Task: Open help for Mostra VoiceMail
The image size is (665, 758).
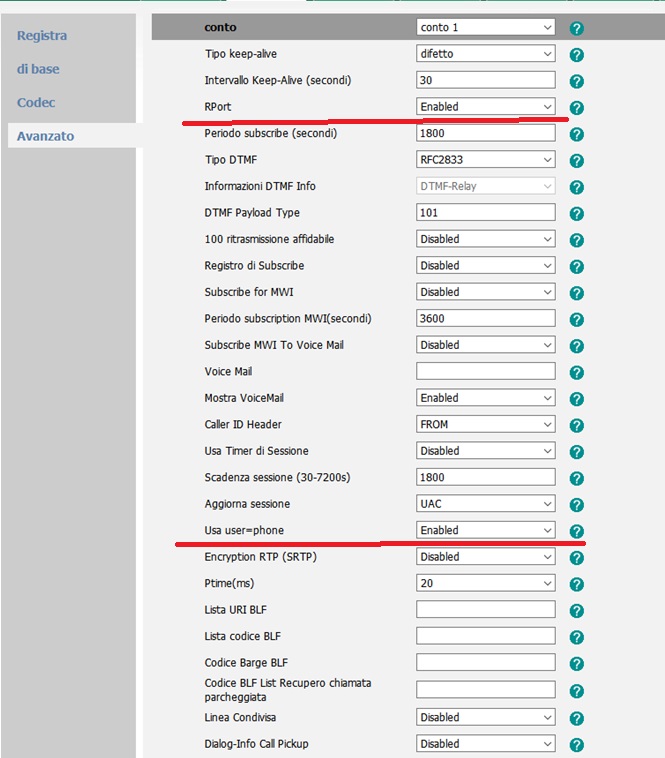Action: [x=576, y=399]
